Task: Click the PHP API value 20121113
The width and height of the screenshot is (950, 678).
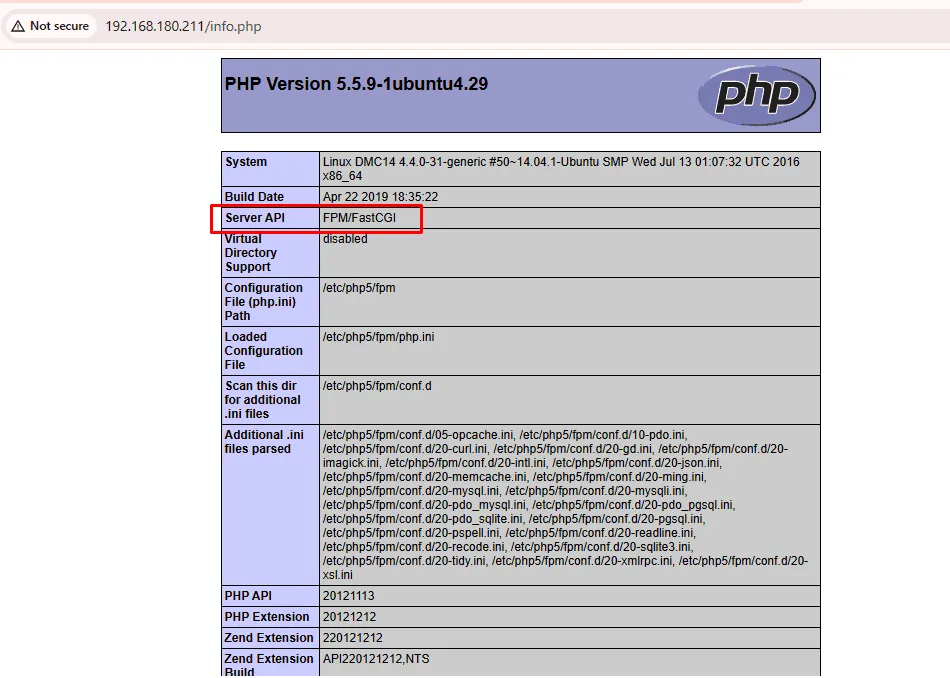Action: coord(349,596)
